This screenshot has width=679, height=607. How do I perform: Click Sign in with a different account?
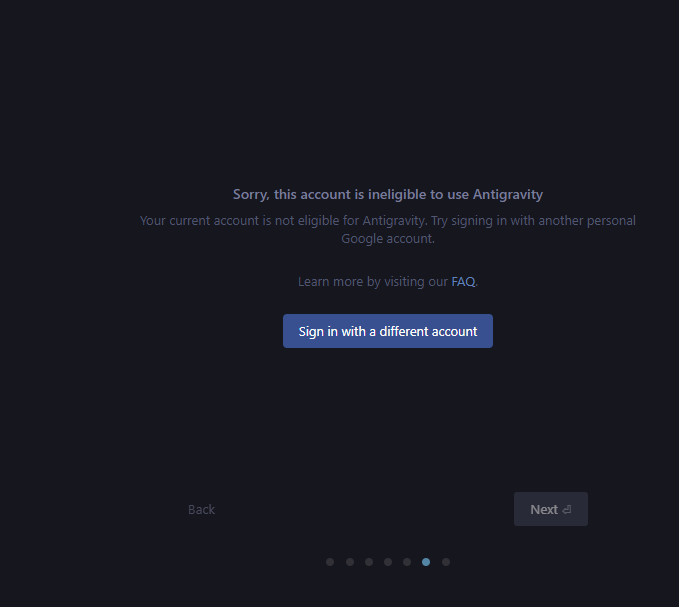point(388,331)
